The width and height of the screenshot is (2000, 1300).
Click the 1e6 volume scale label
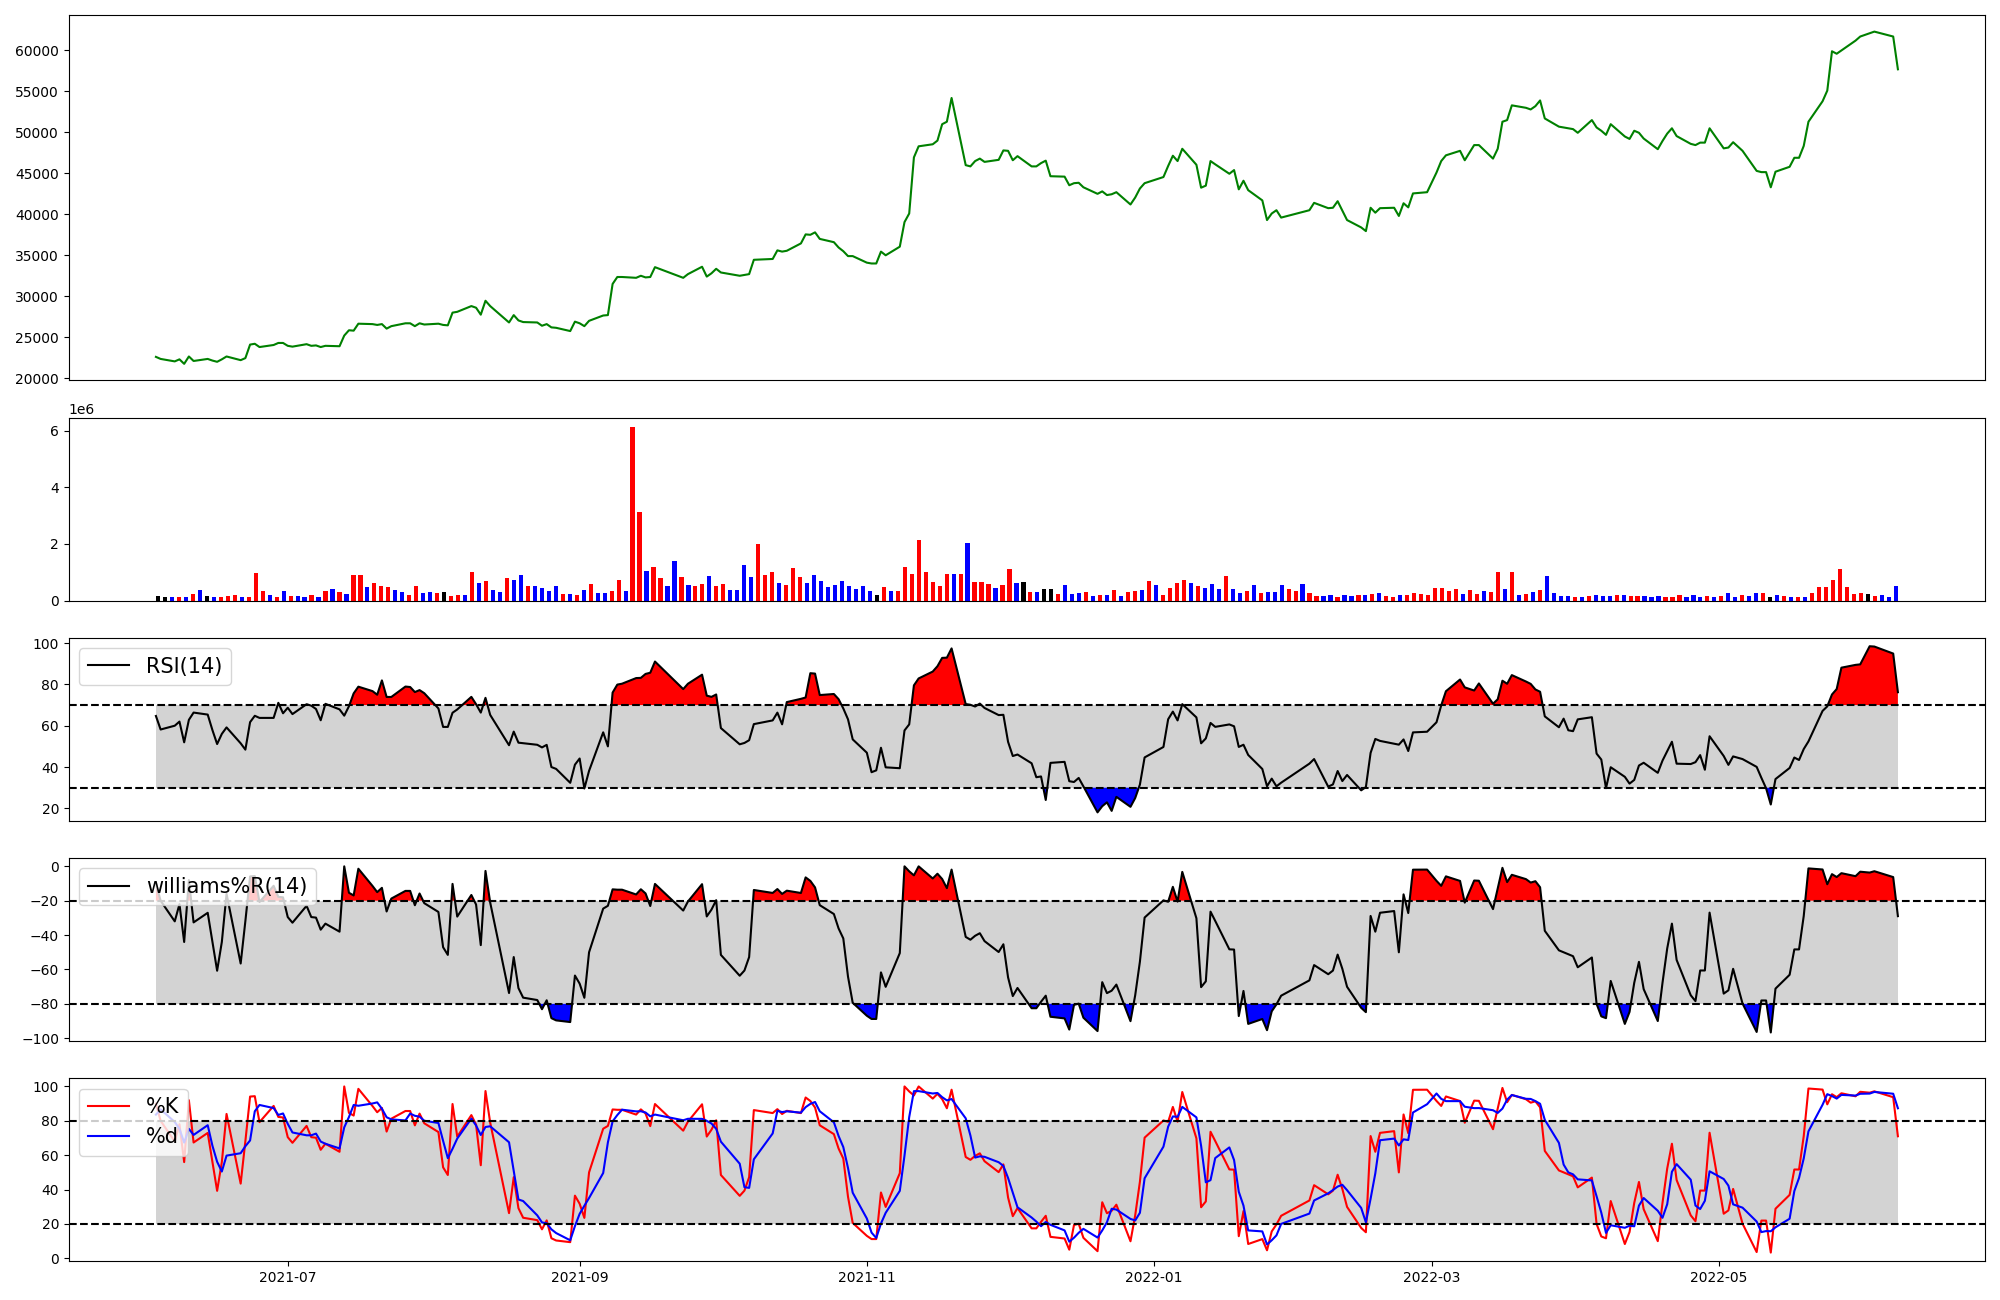point(81,409)
